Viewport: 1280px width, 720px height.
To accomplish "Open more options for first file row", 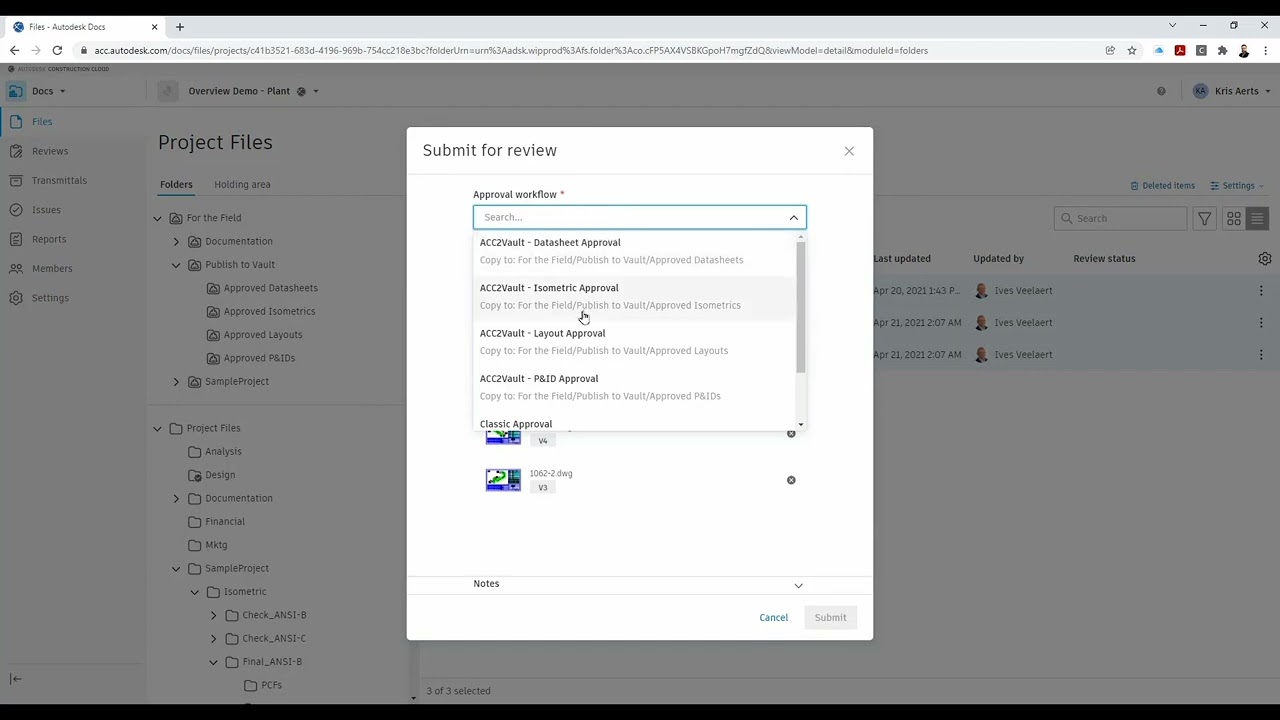I will 1261,291.
